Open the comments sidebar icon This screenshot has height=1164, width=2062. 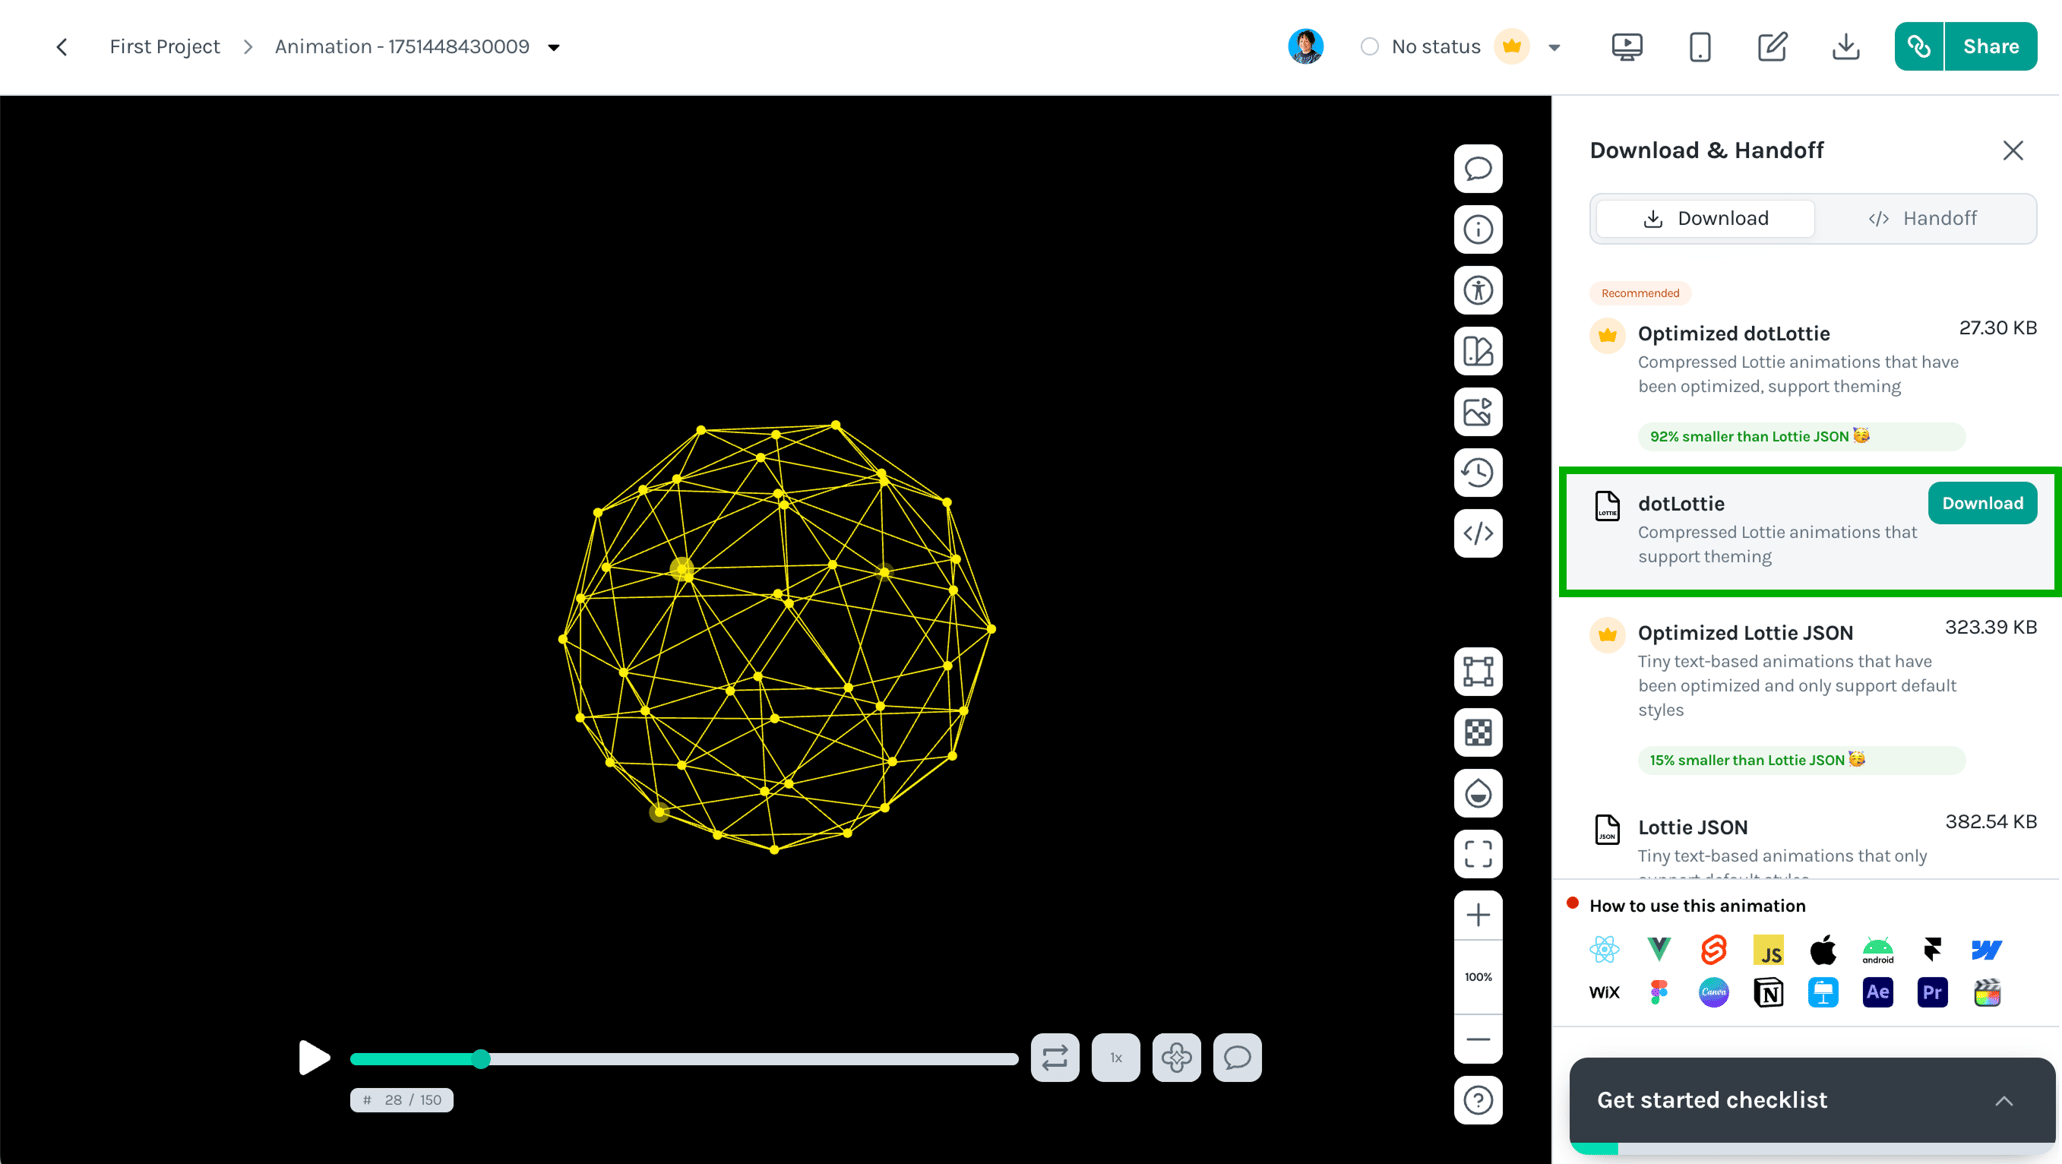1478,169
